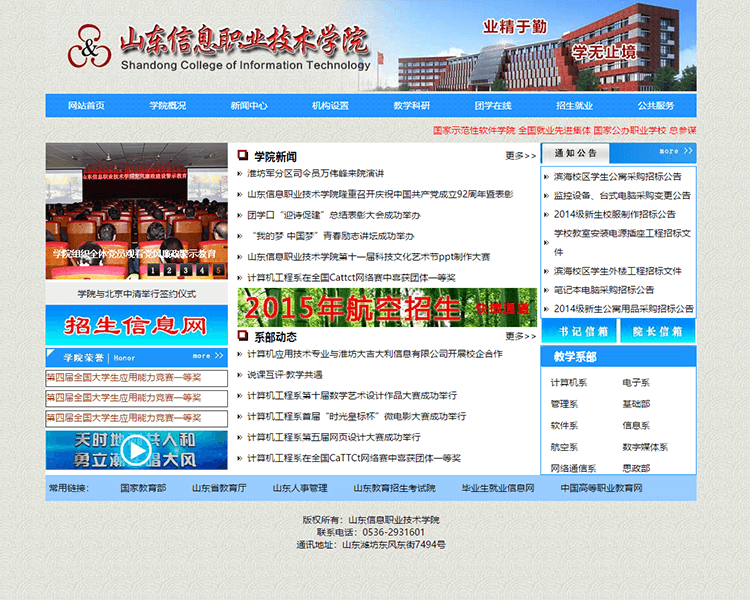
Task: Open news 团学口迎评促建总结表彰大会
Action: coord(333,215)
